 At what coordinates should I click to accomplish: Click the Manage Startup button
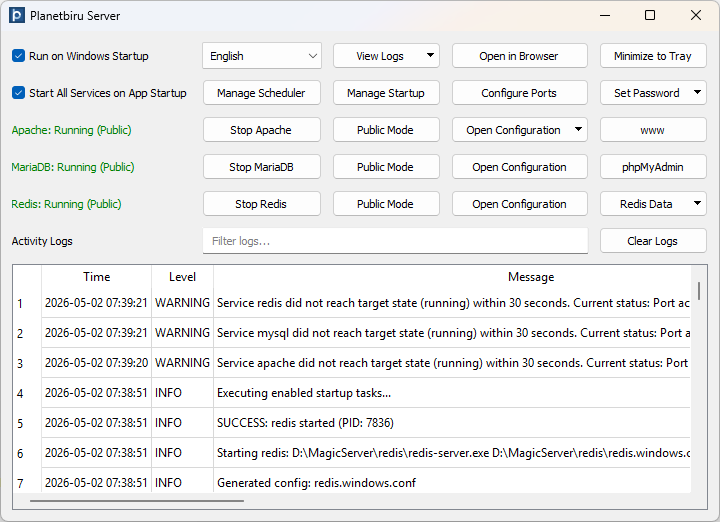tap(386, 93)
